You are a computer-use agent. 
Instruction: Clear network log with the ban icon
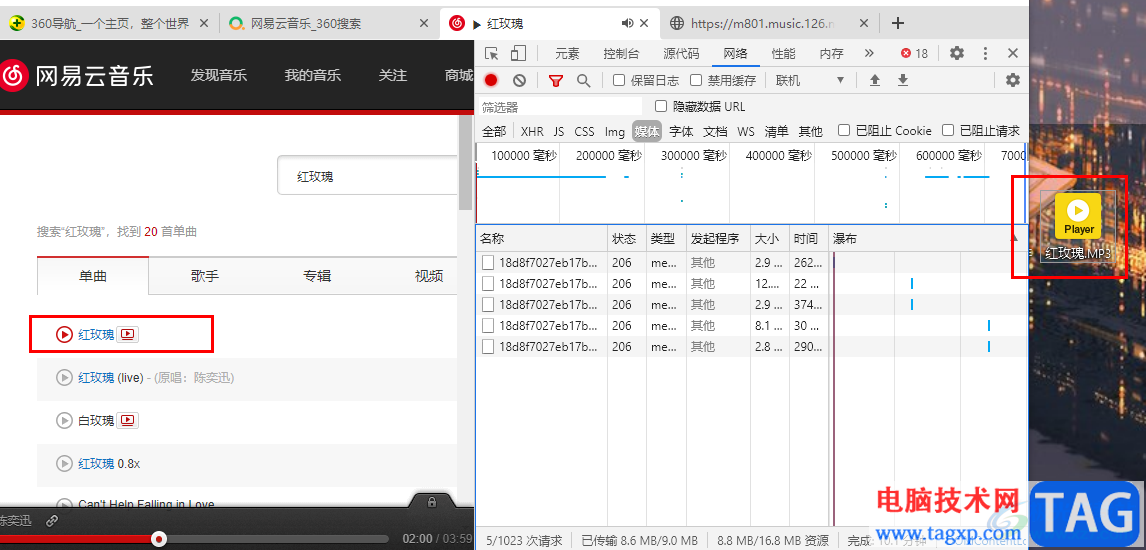click(519, 80)
